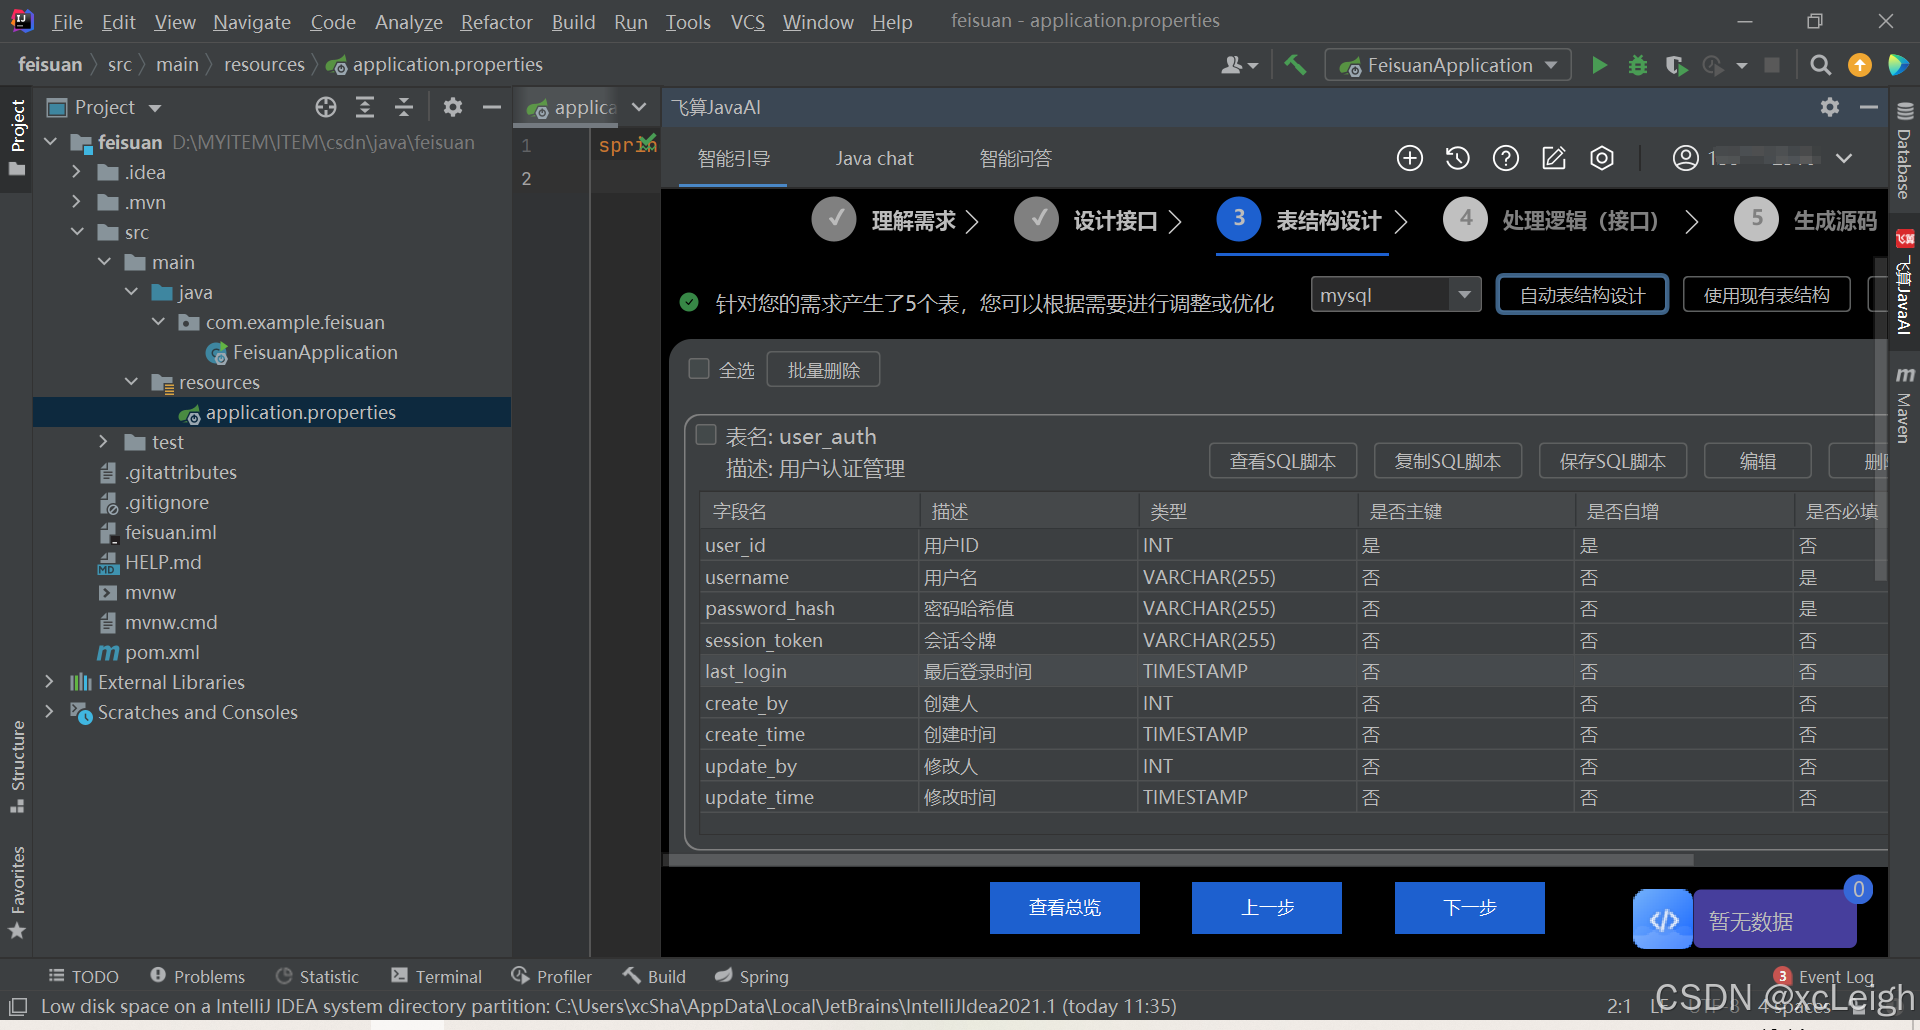Collapse the resources folder in Project tree
The width and height of the screenshot is (1920, 1030).
click(x=131, y=381)
